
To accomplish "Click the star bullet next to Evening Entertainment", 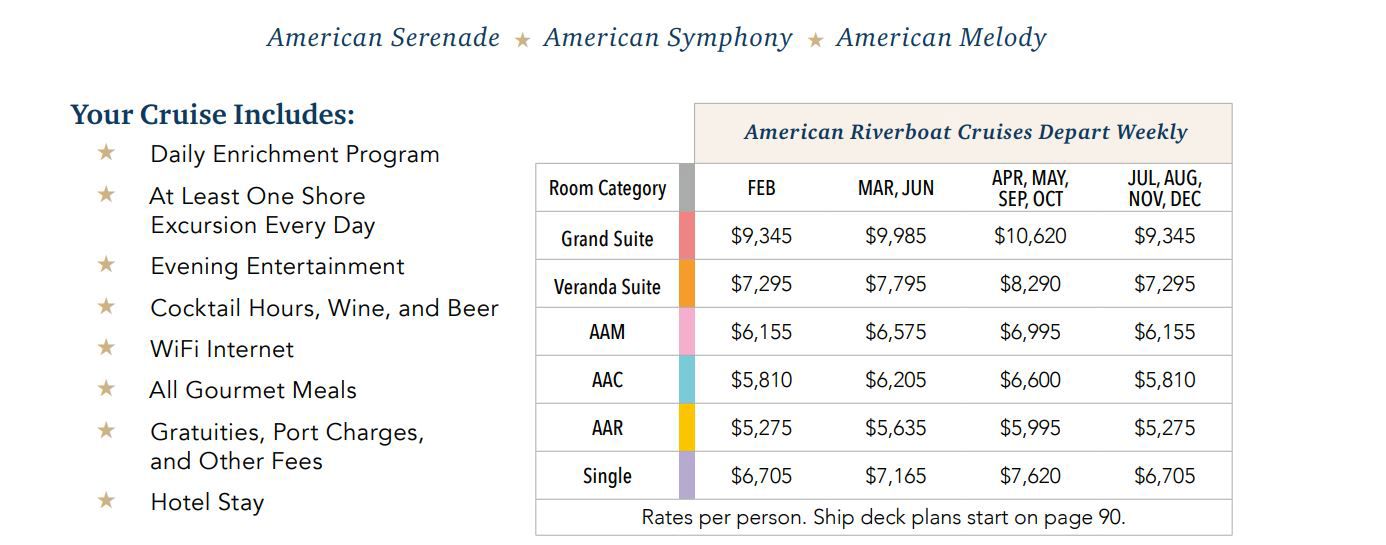I will point(106,264).
